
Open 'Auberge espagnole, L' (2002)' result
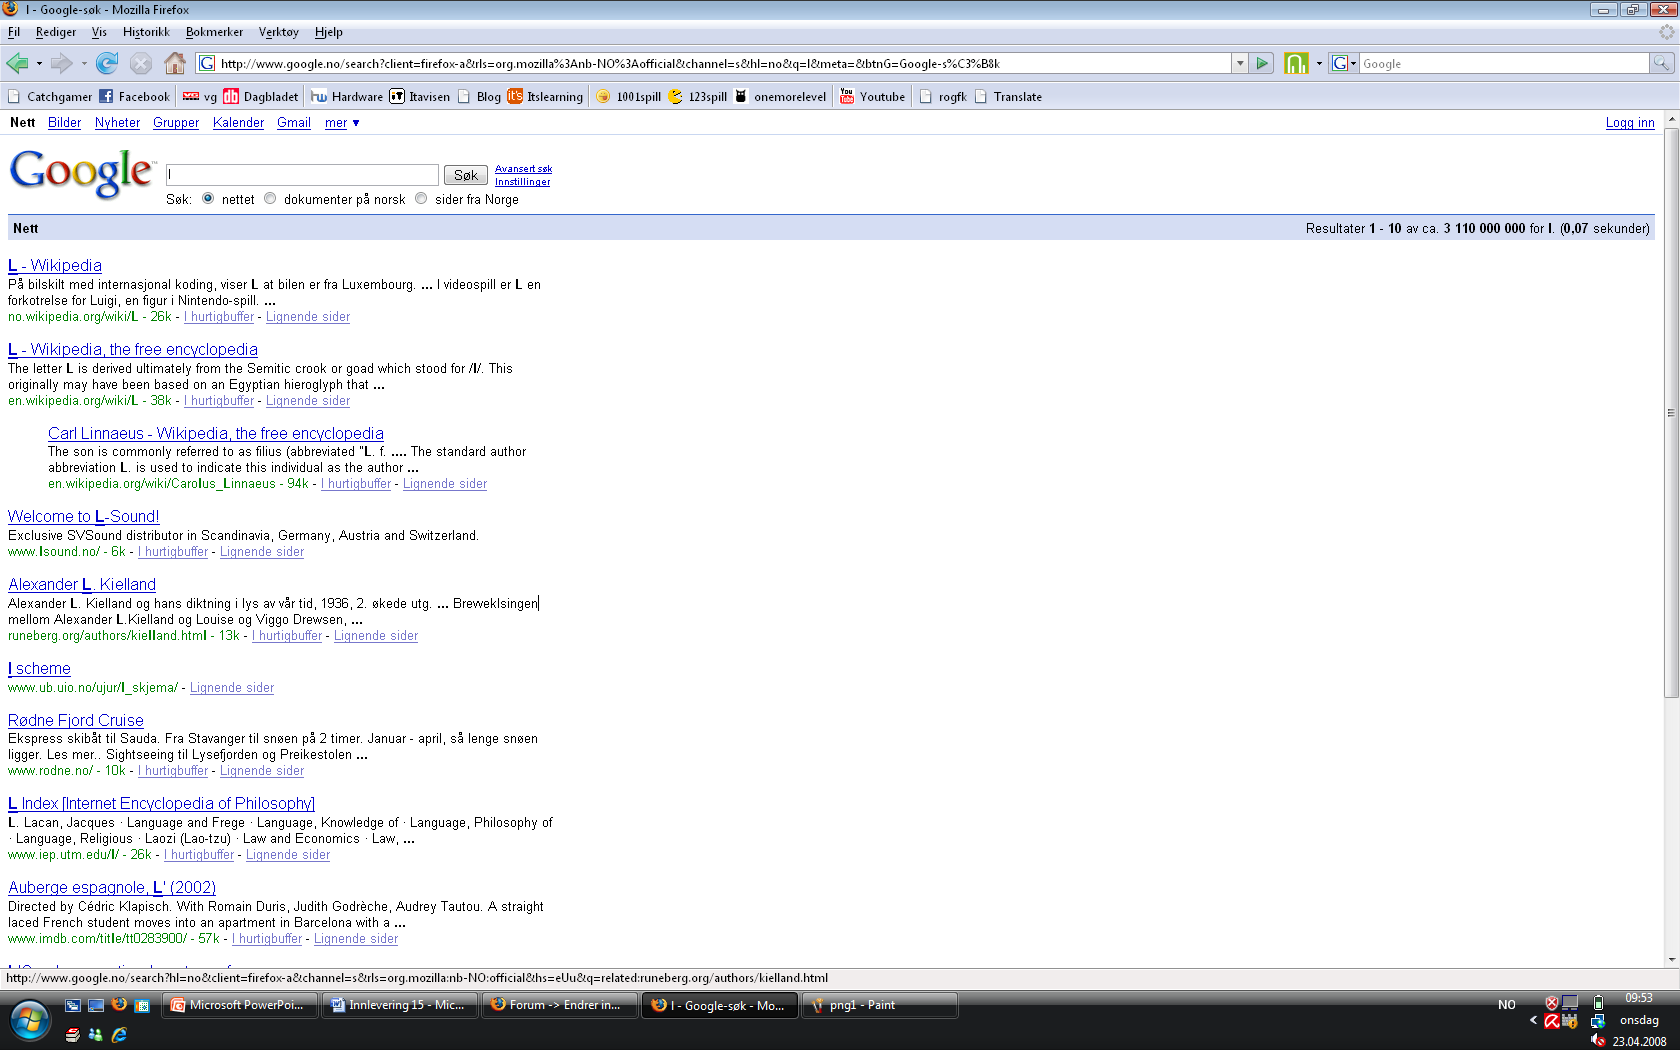pyautogui.click(x=112, y=887)
